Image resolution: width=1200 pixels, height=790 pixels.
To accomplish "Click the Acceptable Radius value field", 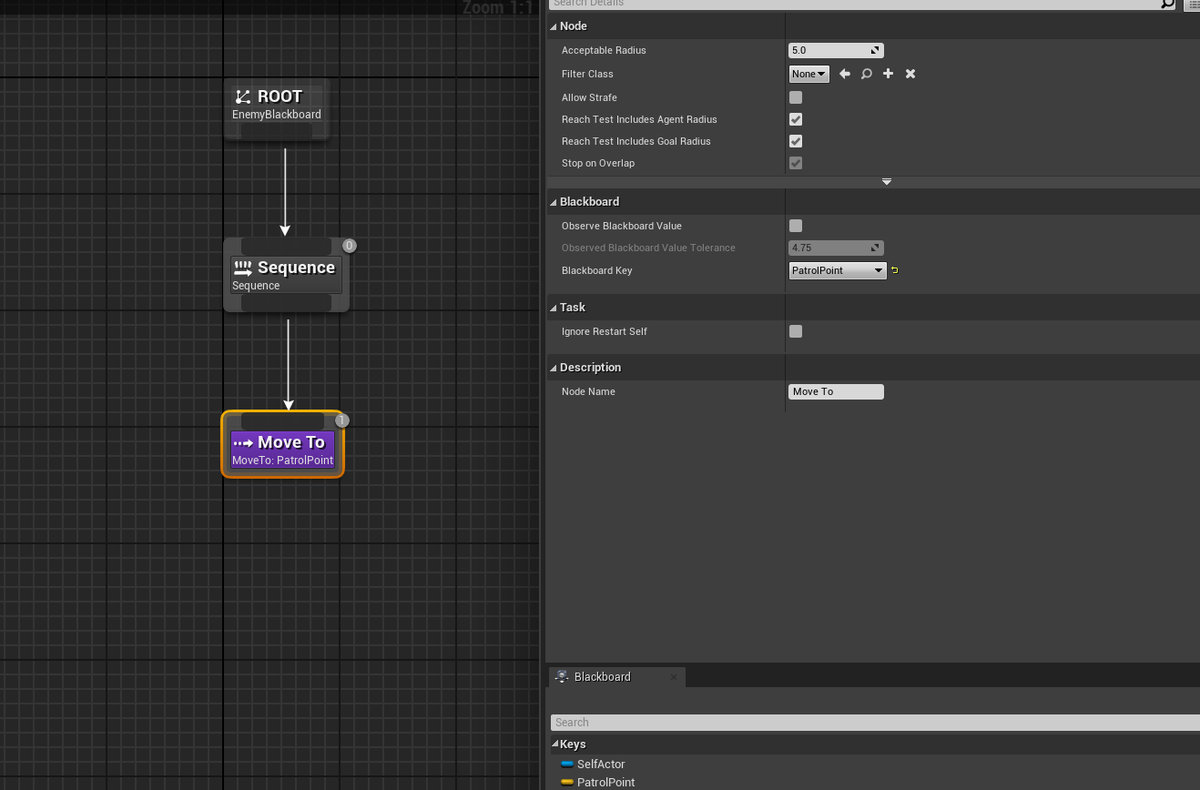I will [836, 50].
